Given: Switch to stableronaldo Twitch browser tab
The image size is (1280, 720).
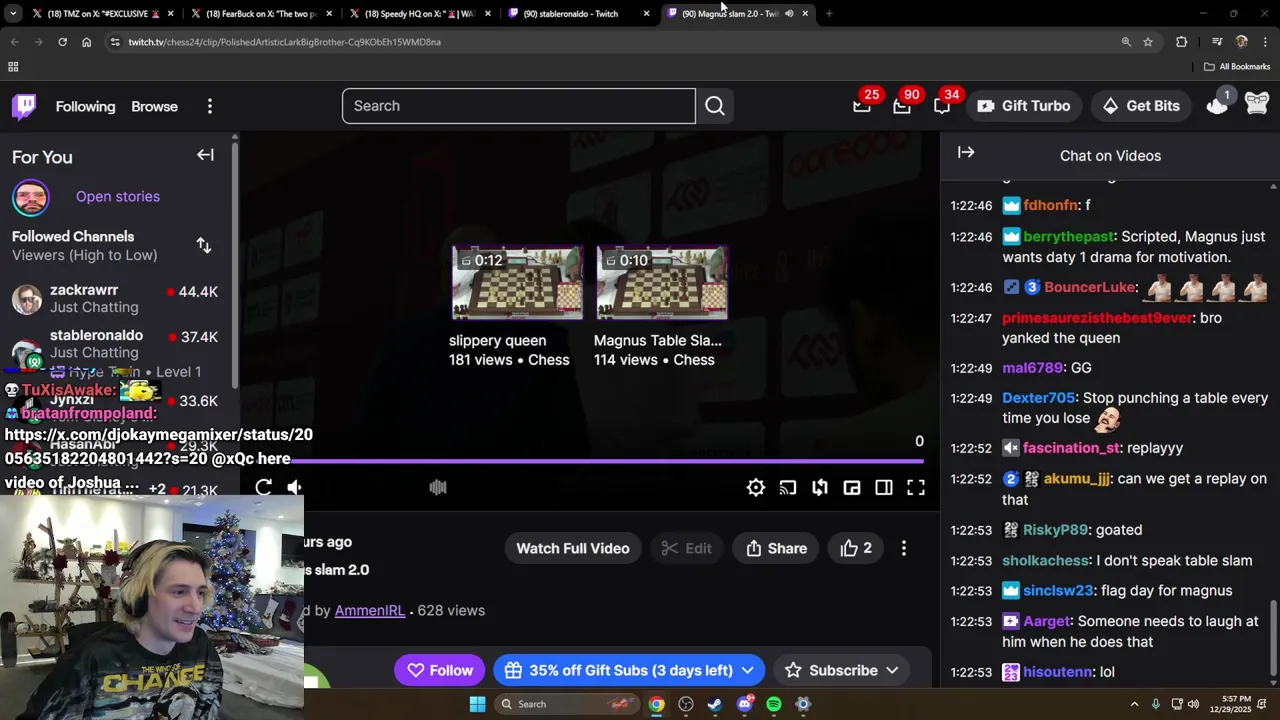Looking at the screenshot, I should (580, 14).
